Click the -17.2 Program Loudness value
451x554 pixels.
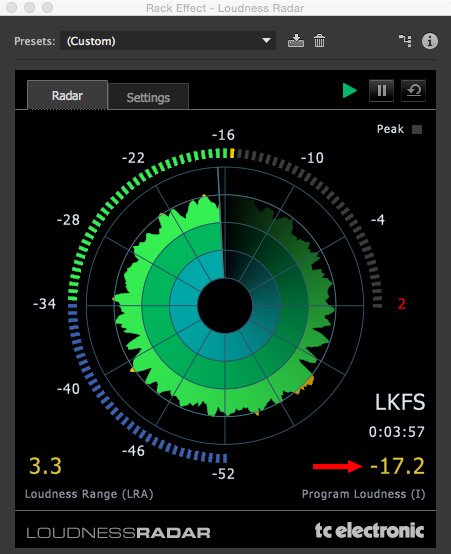[x=397, y=466]
